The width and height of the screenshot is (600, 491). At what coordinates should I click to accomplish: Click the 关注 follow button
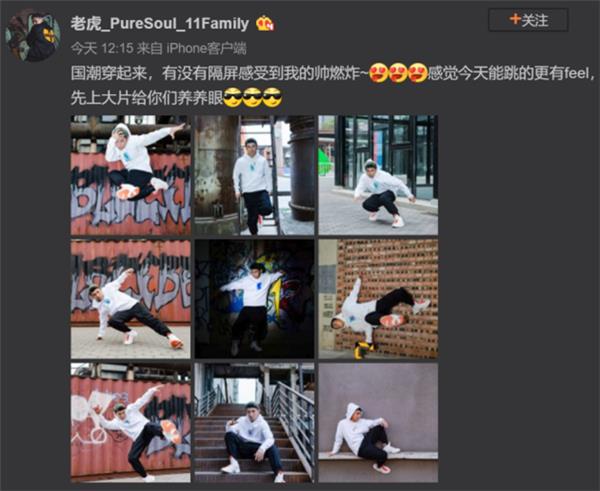point(528,20)
